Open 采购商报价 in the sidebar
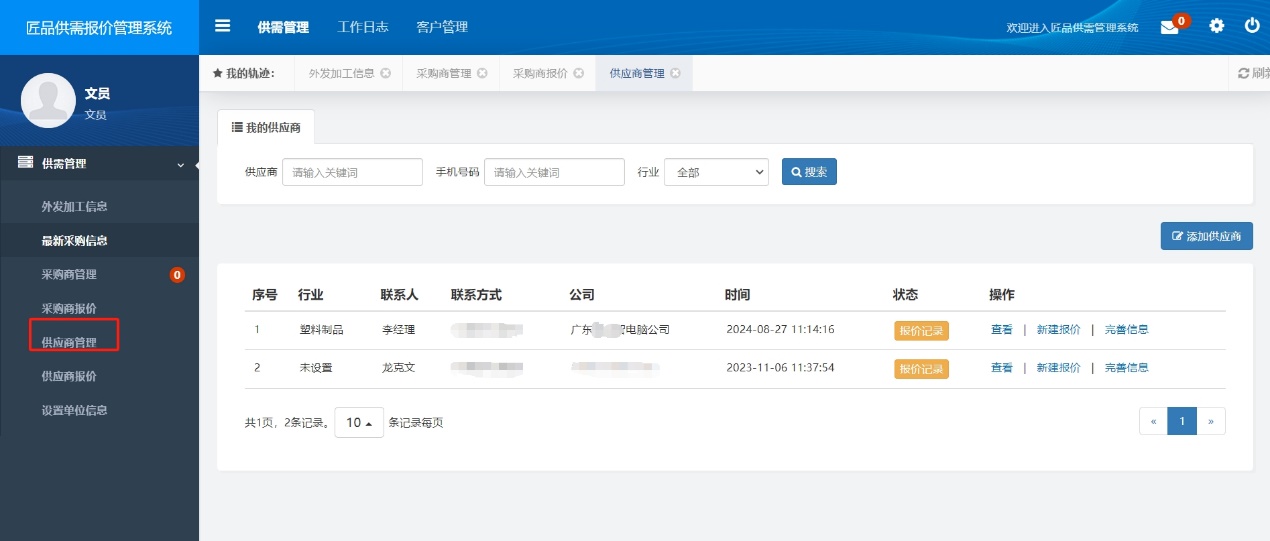1270x541 pixels. click(x=69, y=309)
